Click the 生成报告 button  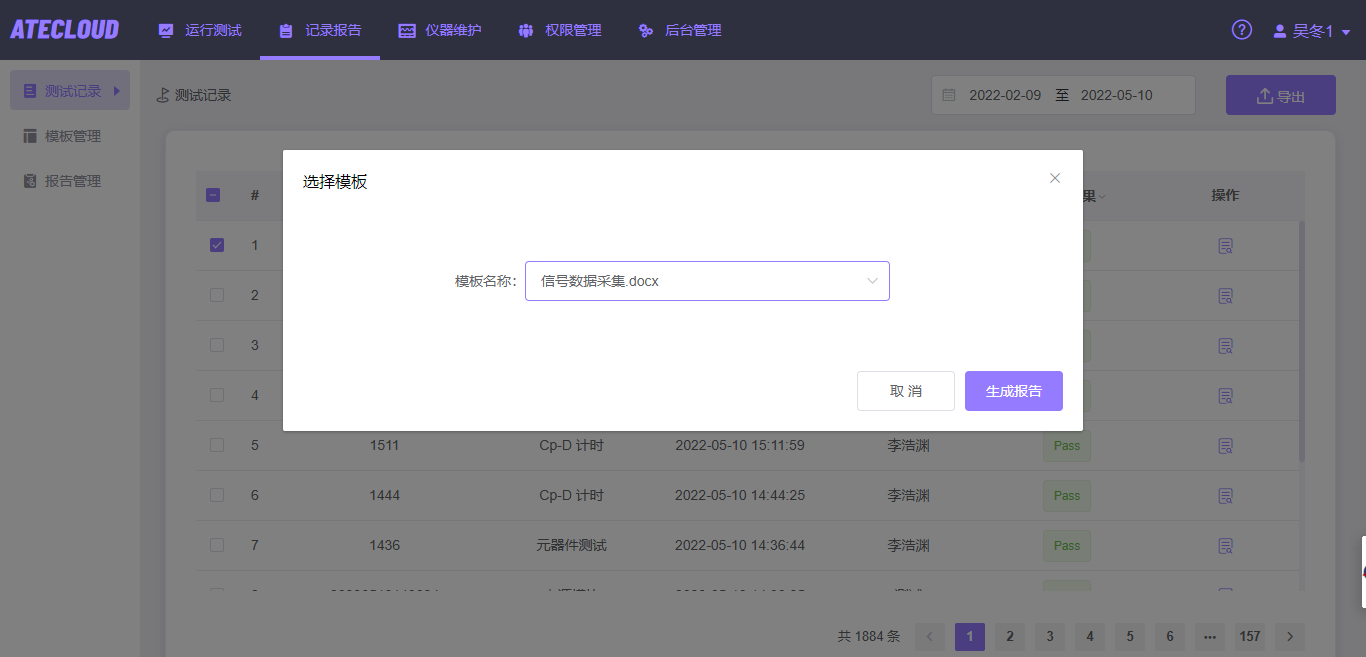(1013, 390)
